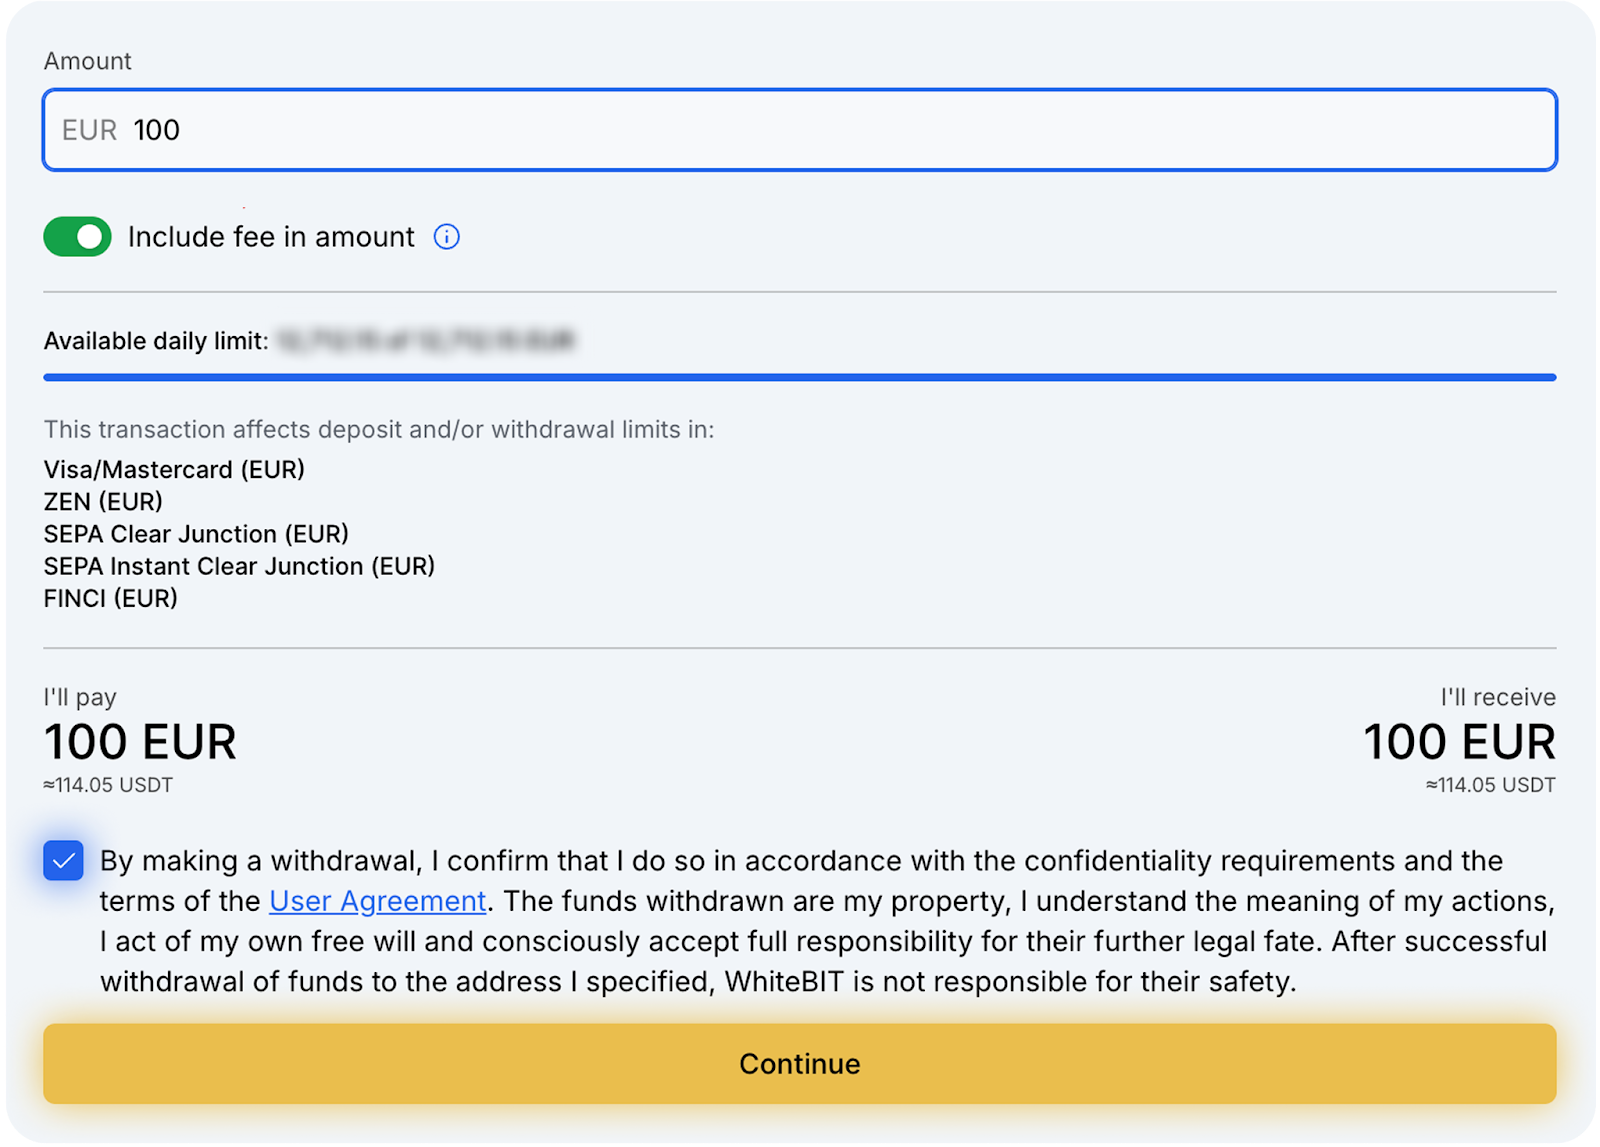Screen dimensions: 1600x1147
Task: Select the ZEN (EUR) entry
Action: [x=103, y=501]
